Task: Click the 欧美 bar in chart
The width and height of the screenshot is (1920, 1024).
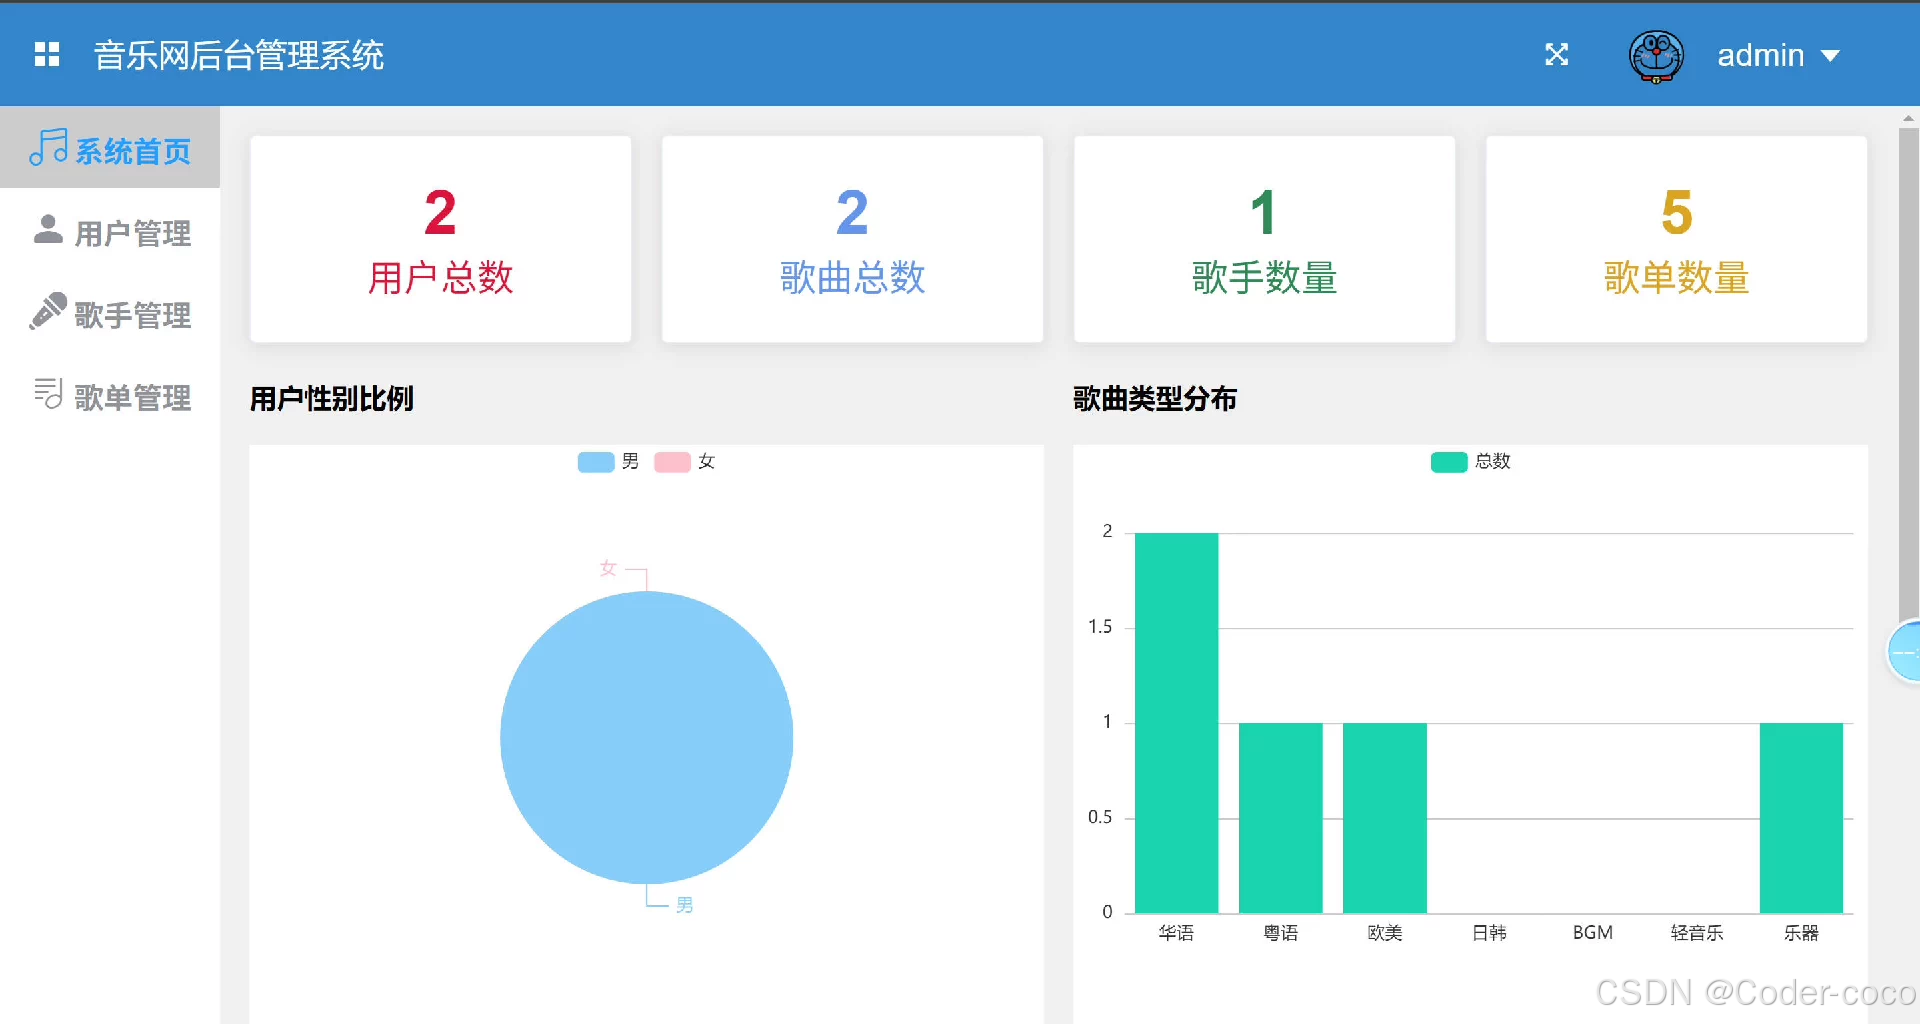Action: coord(1384,818)
